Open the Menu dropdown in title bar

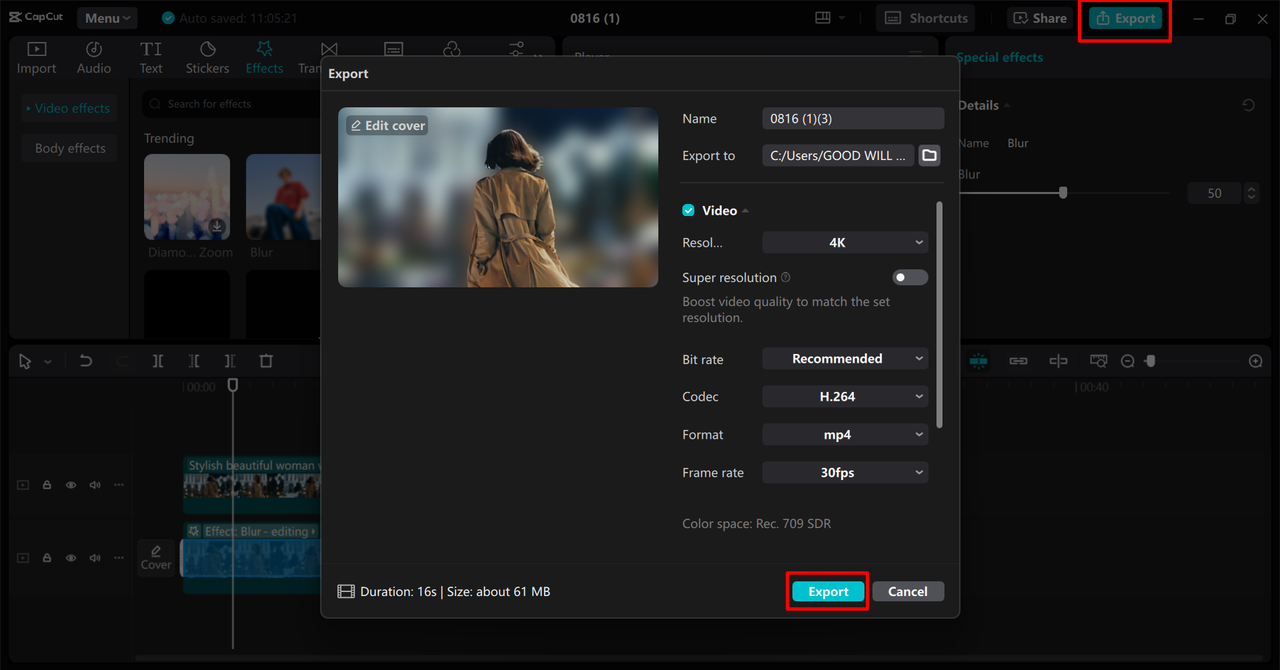(108, 18)
